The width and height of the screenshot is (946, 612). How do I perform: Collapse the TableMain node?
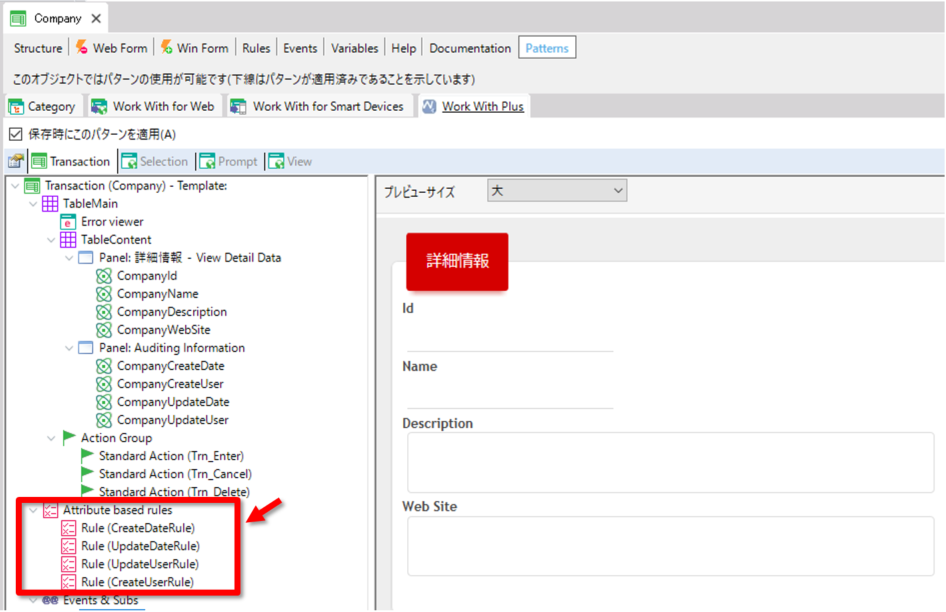(x=34, y=204)
